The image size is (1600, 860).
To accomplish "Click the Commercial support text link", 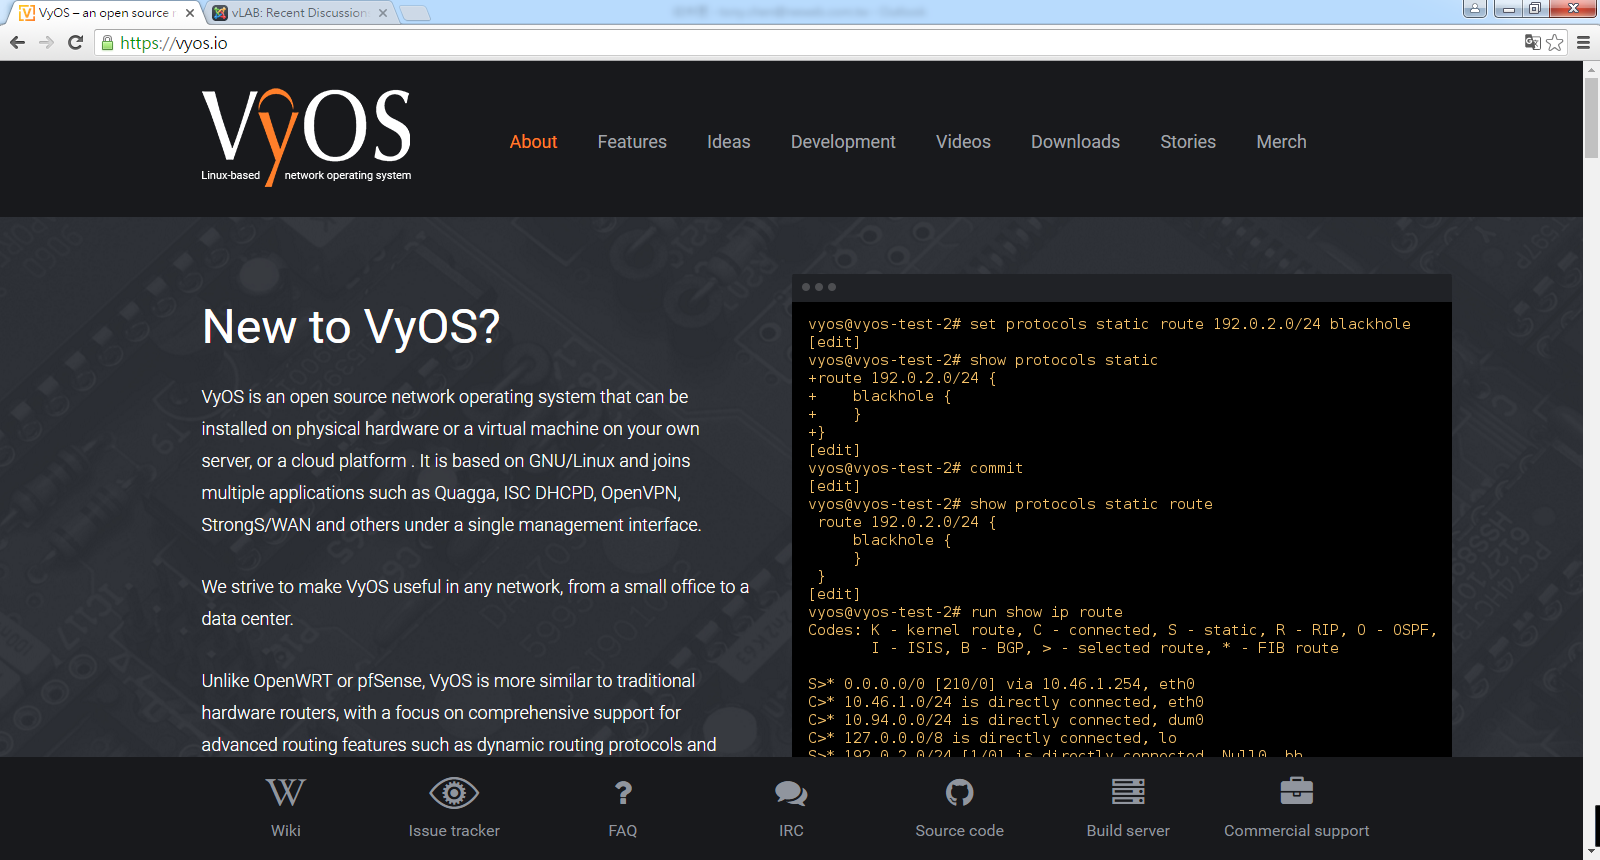I will pyautogui.click(x=1297, y=831).
